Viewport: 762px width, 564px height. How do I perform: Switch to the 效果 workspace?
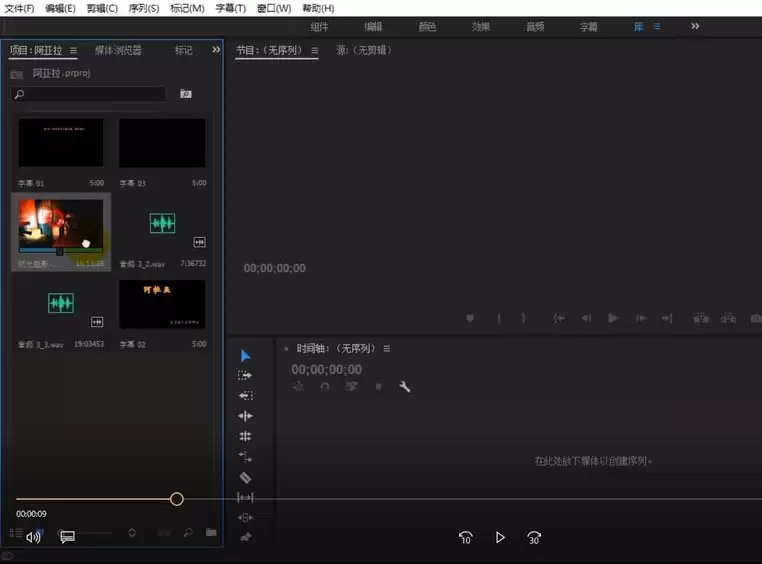coord(481,27)
